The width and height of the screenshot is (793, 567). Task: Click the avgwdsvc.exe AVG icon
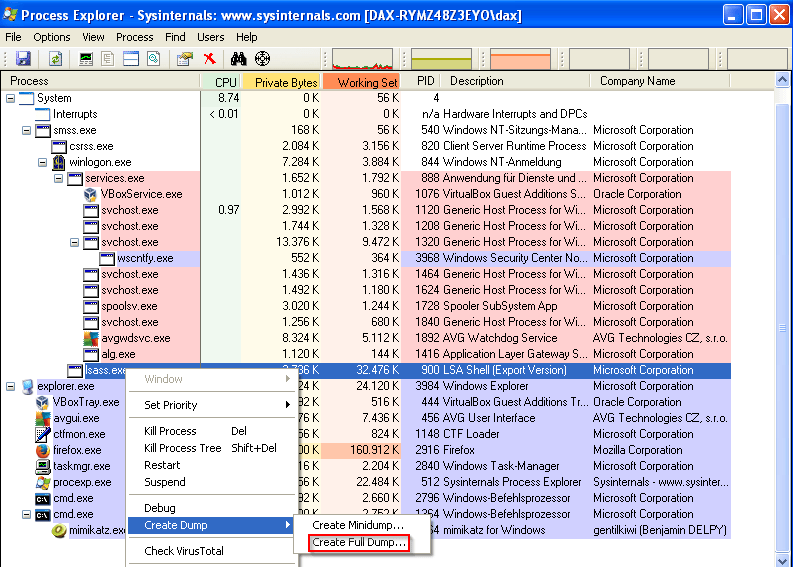[x=91, y=338]
